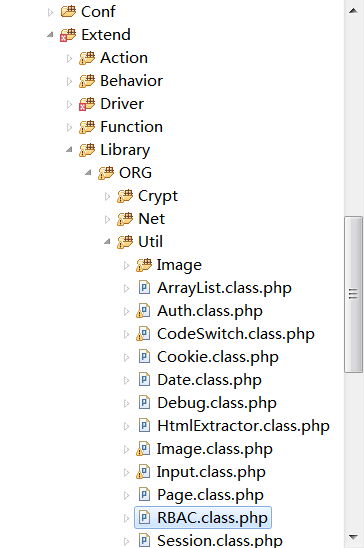Collapse the ORG folder arrow
Screen dimensions: 364x548
[88, 173]
